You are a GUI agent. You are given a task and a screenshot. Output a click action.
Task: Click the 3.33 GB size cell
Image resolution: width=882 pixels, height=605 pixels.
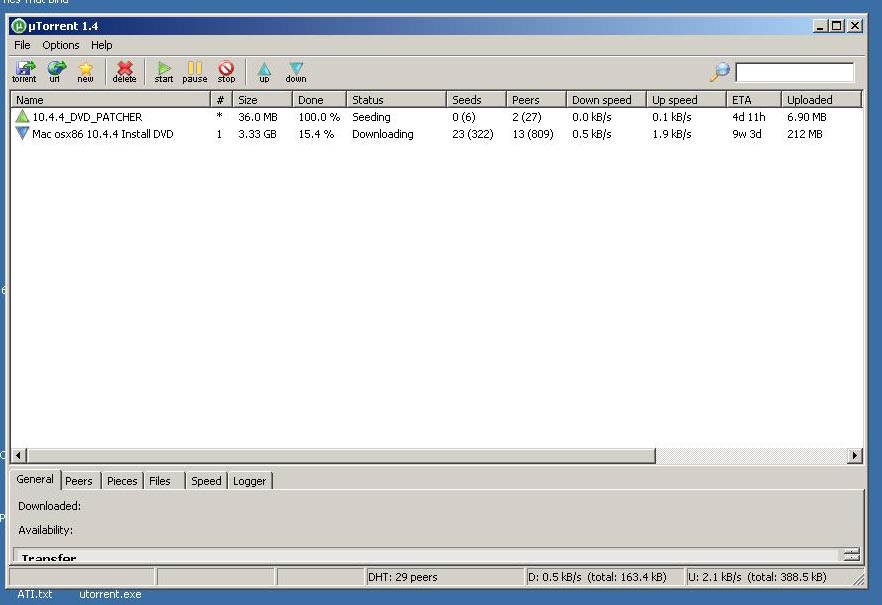[x=257, y=134]
